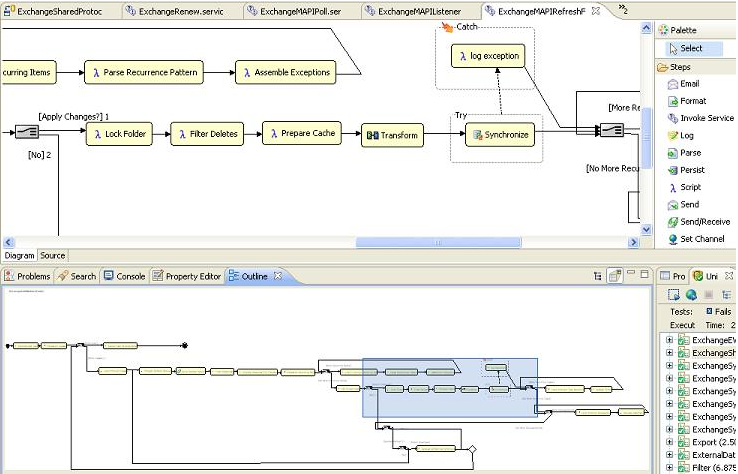
Task: Open the Property Editor tab
Action: [187, 276]
